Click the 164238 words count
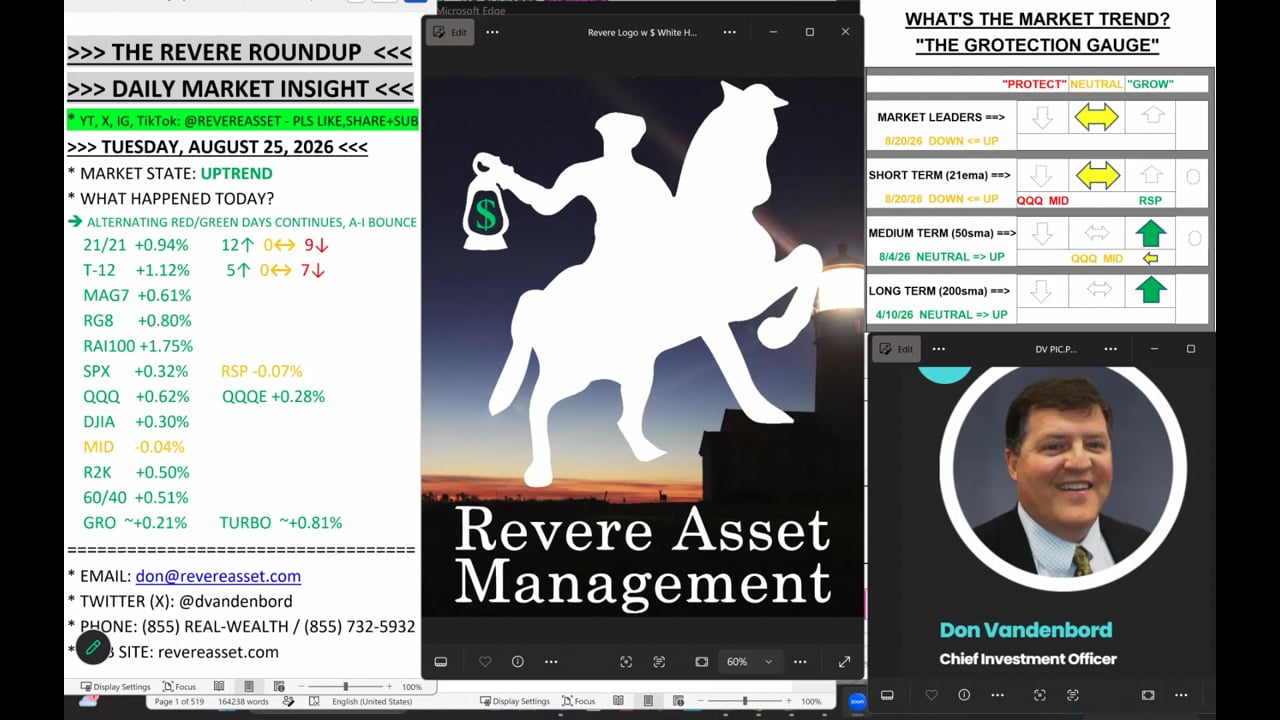 coord(243,702)
